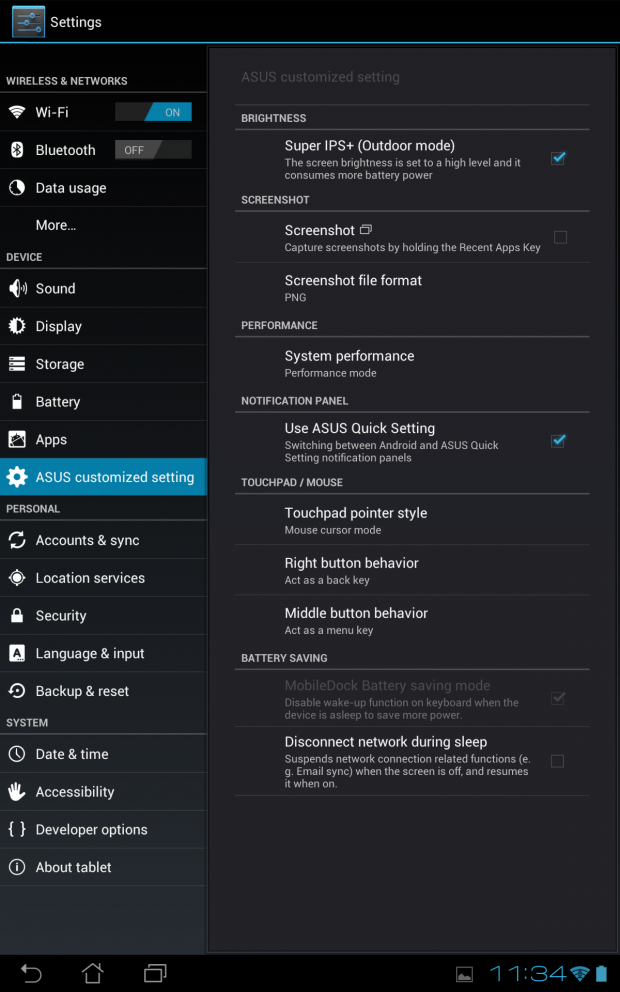This screenshot has height=992, width=620.
Task: Select the Wi-Fi icon in the sidebar
Action: coord(18,112)
